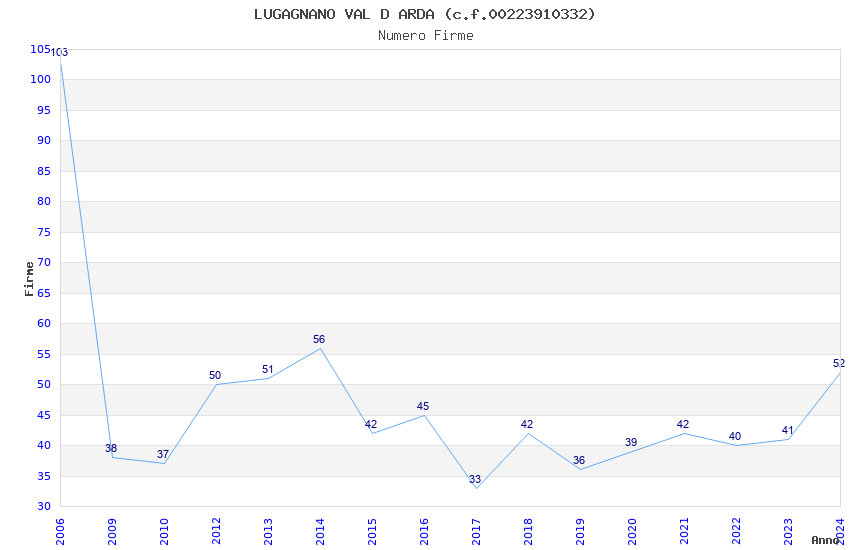The width and height of the screenshot is (850, 550).
Task: Click year 2015 on the x-axis
Action: 372,532
